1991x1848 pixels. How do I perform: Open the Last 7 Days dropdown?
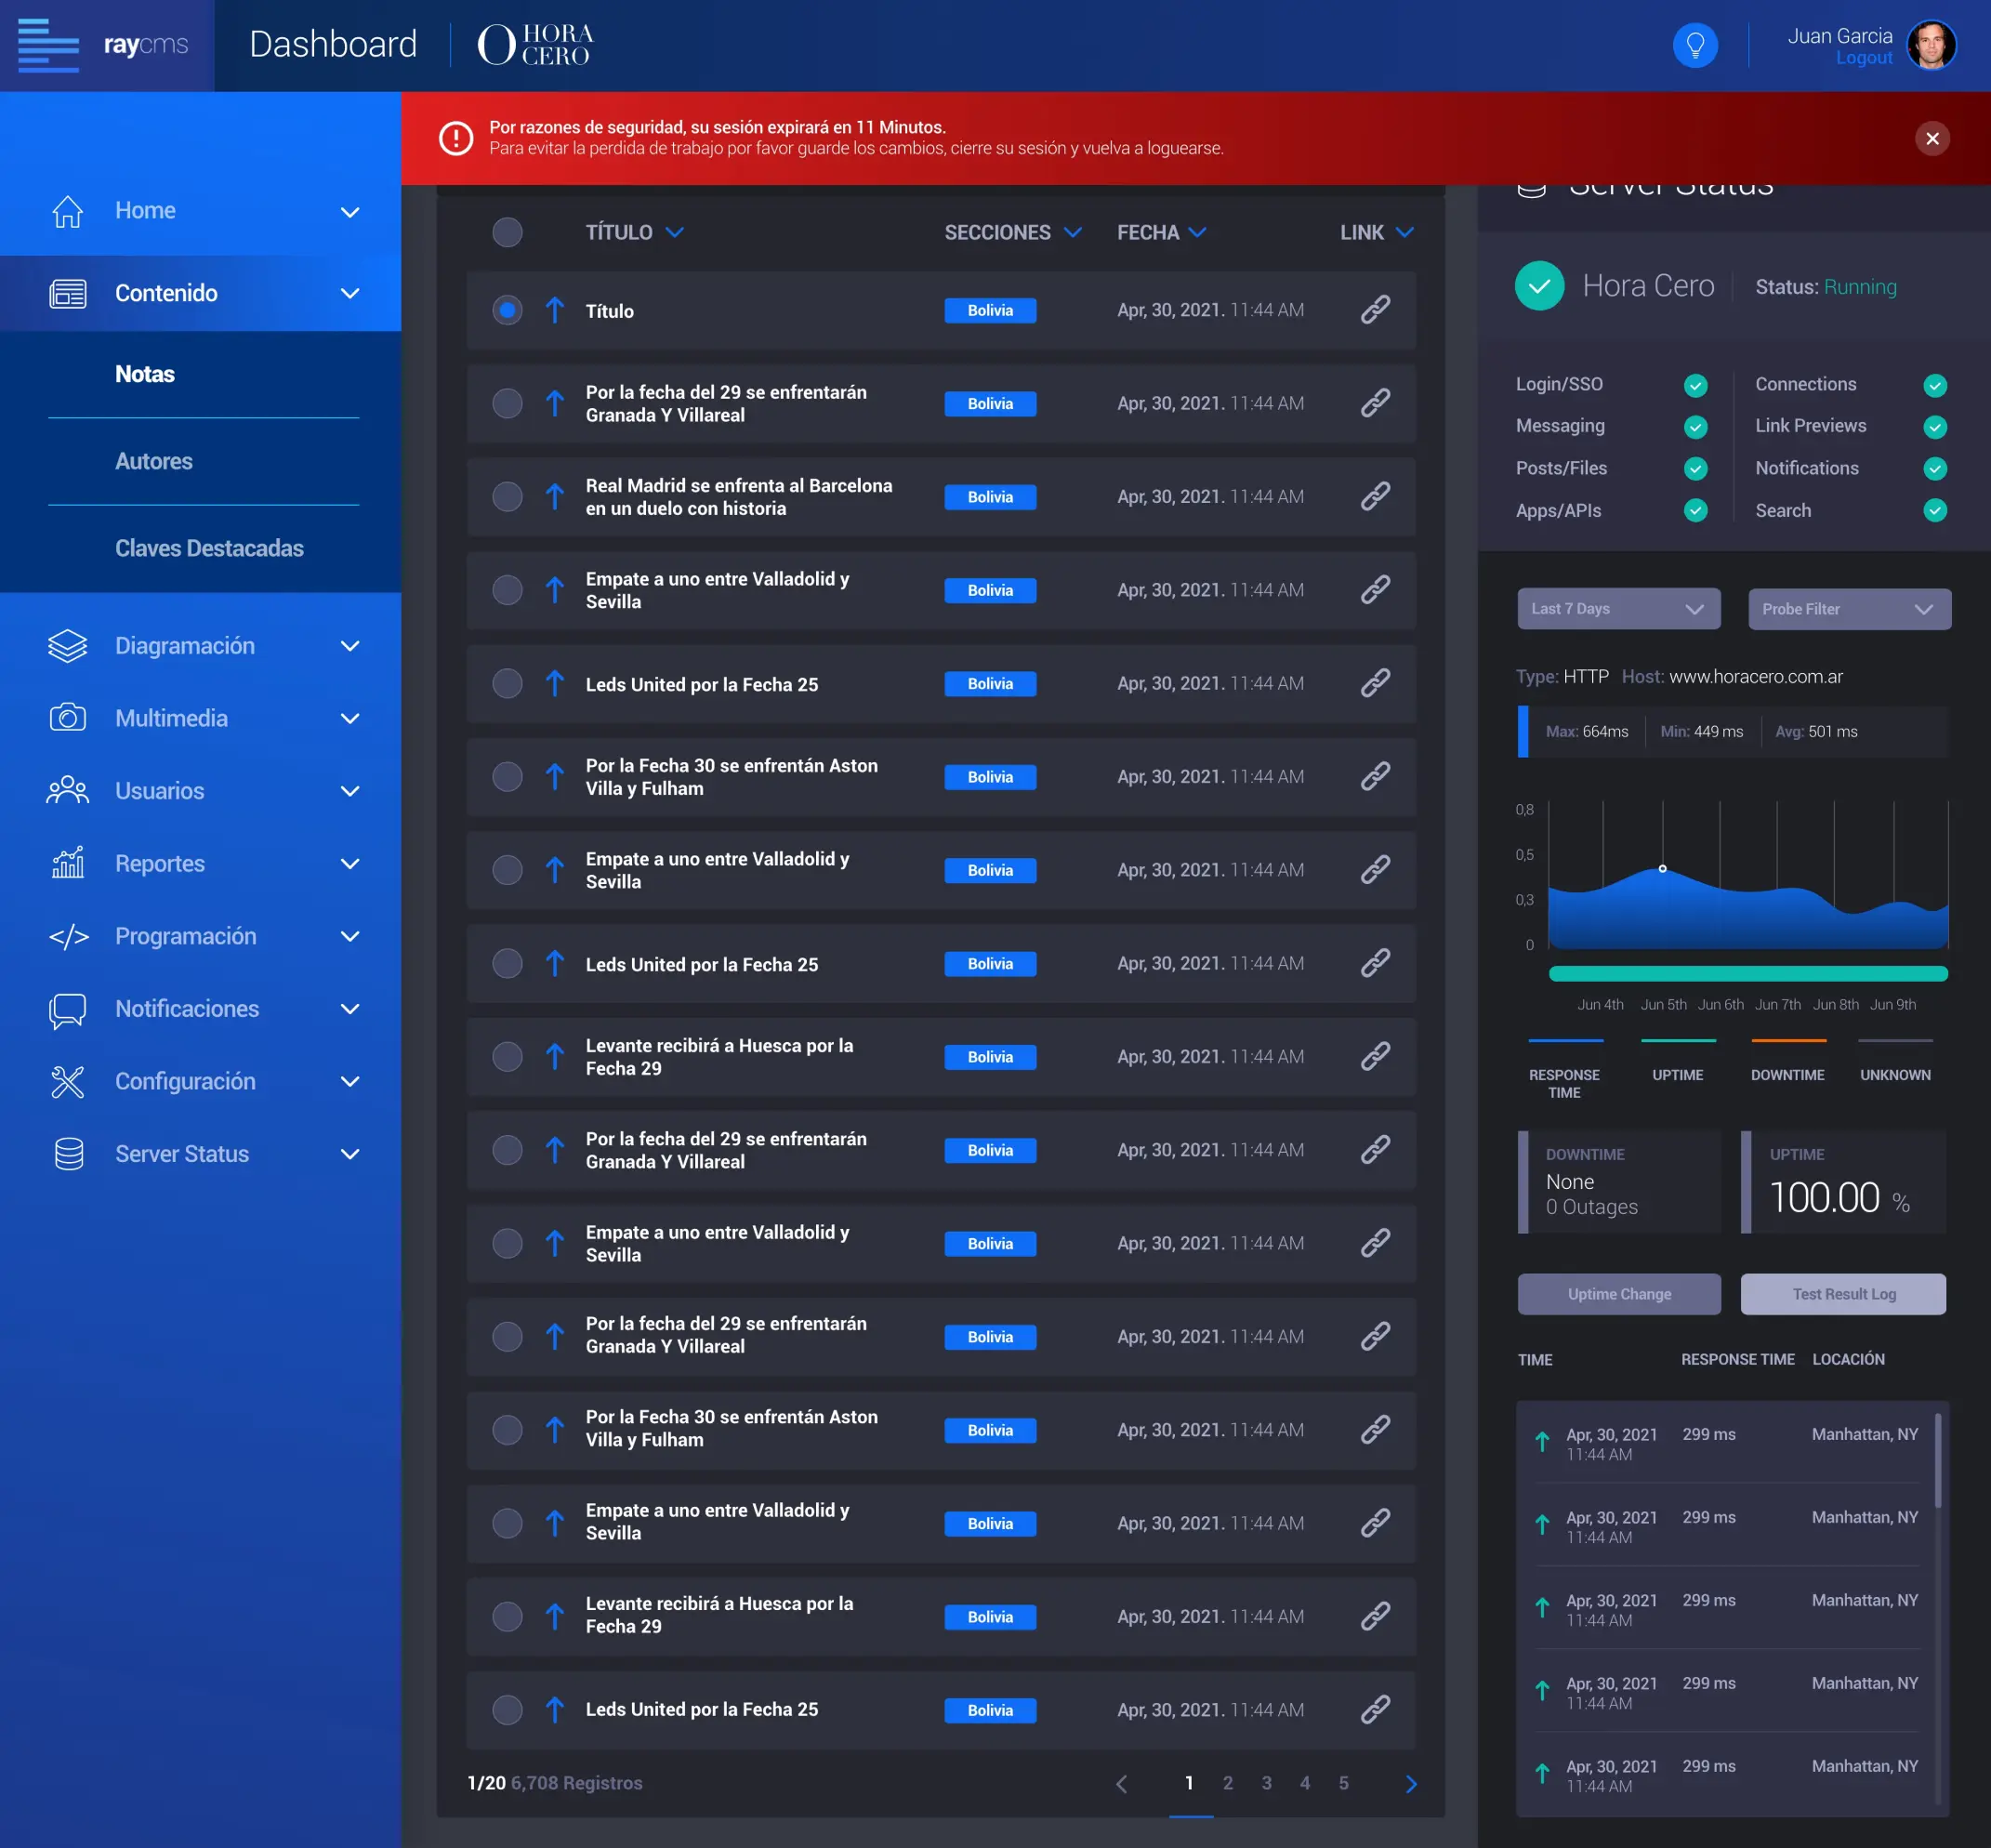coord(1618,608)
